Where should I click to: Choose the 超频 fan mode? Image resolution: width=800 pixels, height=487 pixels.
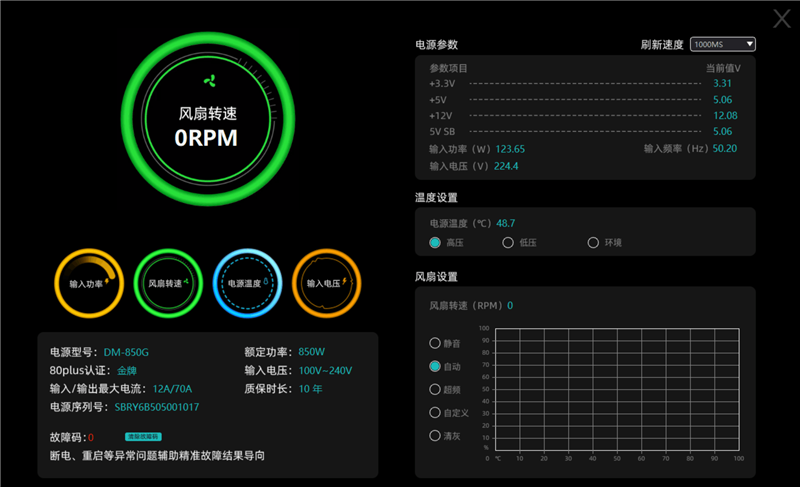pos(435,390)
